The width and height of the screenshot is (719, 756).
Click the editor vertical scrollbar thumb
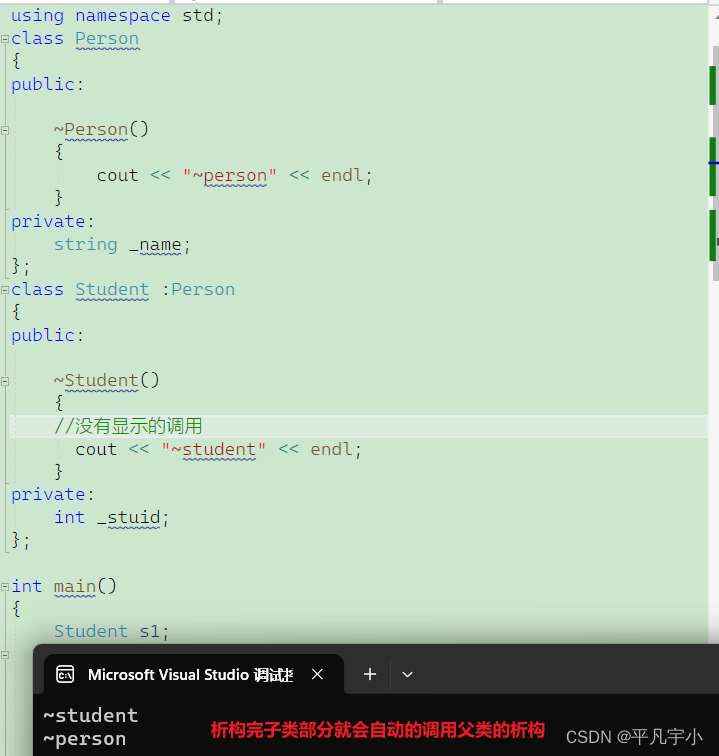pyautogui.click(x=715, y=164)
